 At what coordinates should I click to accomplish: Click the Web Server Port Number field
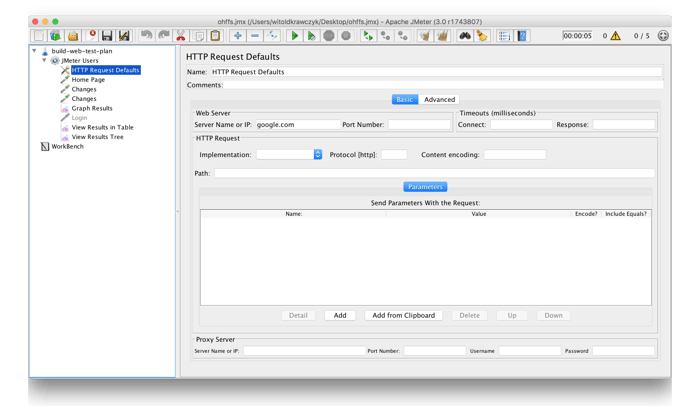click(419, 124)
